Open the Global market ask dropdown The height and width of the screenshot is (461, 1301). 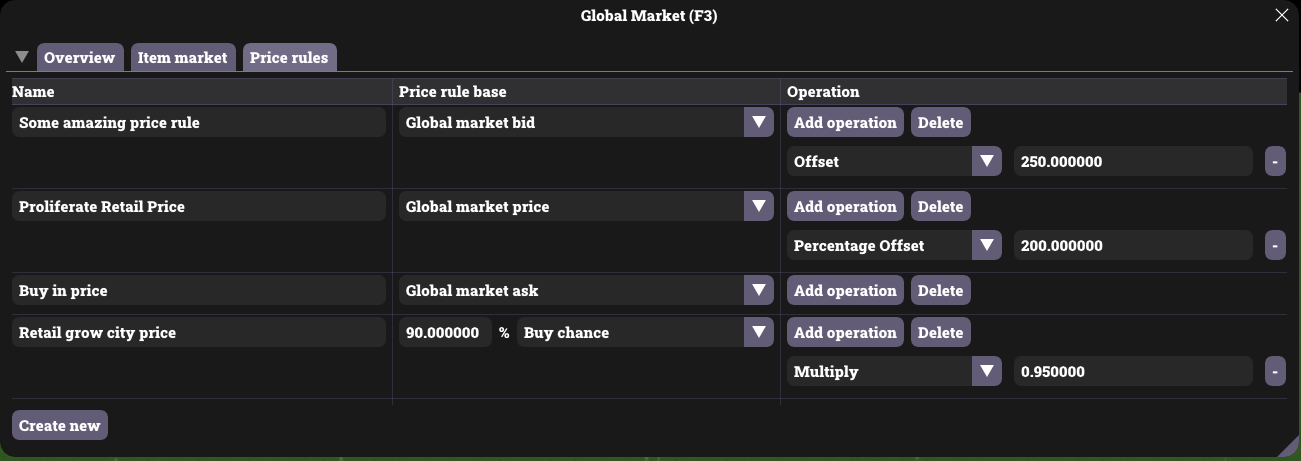pyautogui.click(x=759, y=291)
